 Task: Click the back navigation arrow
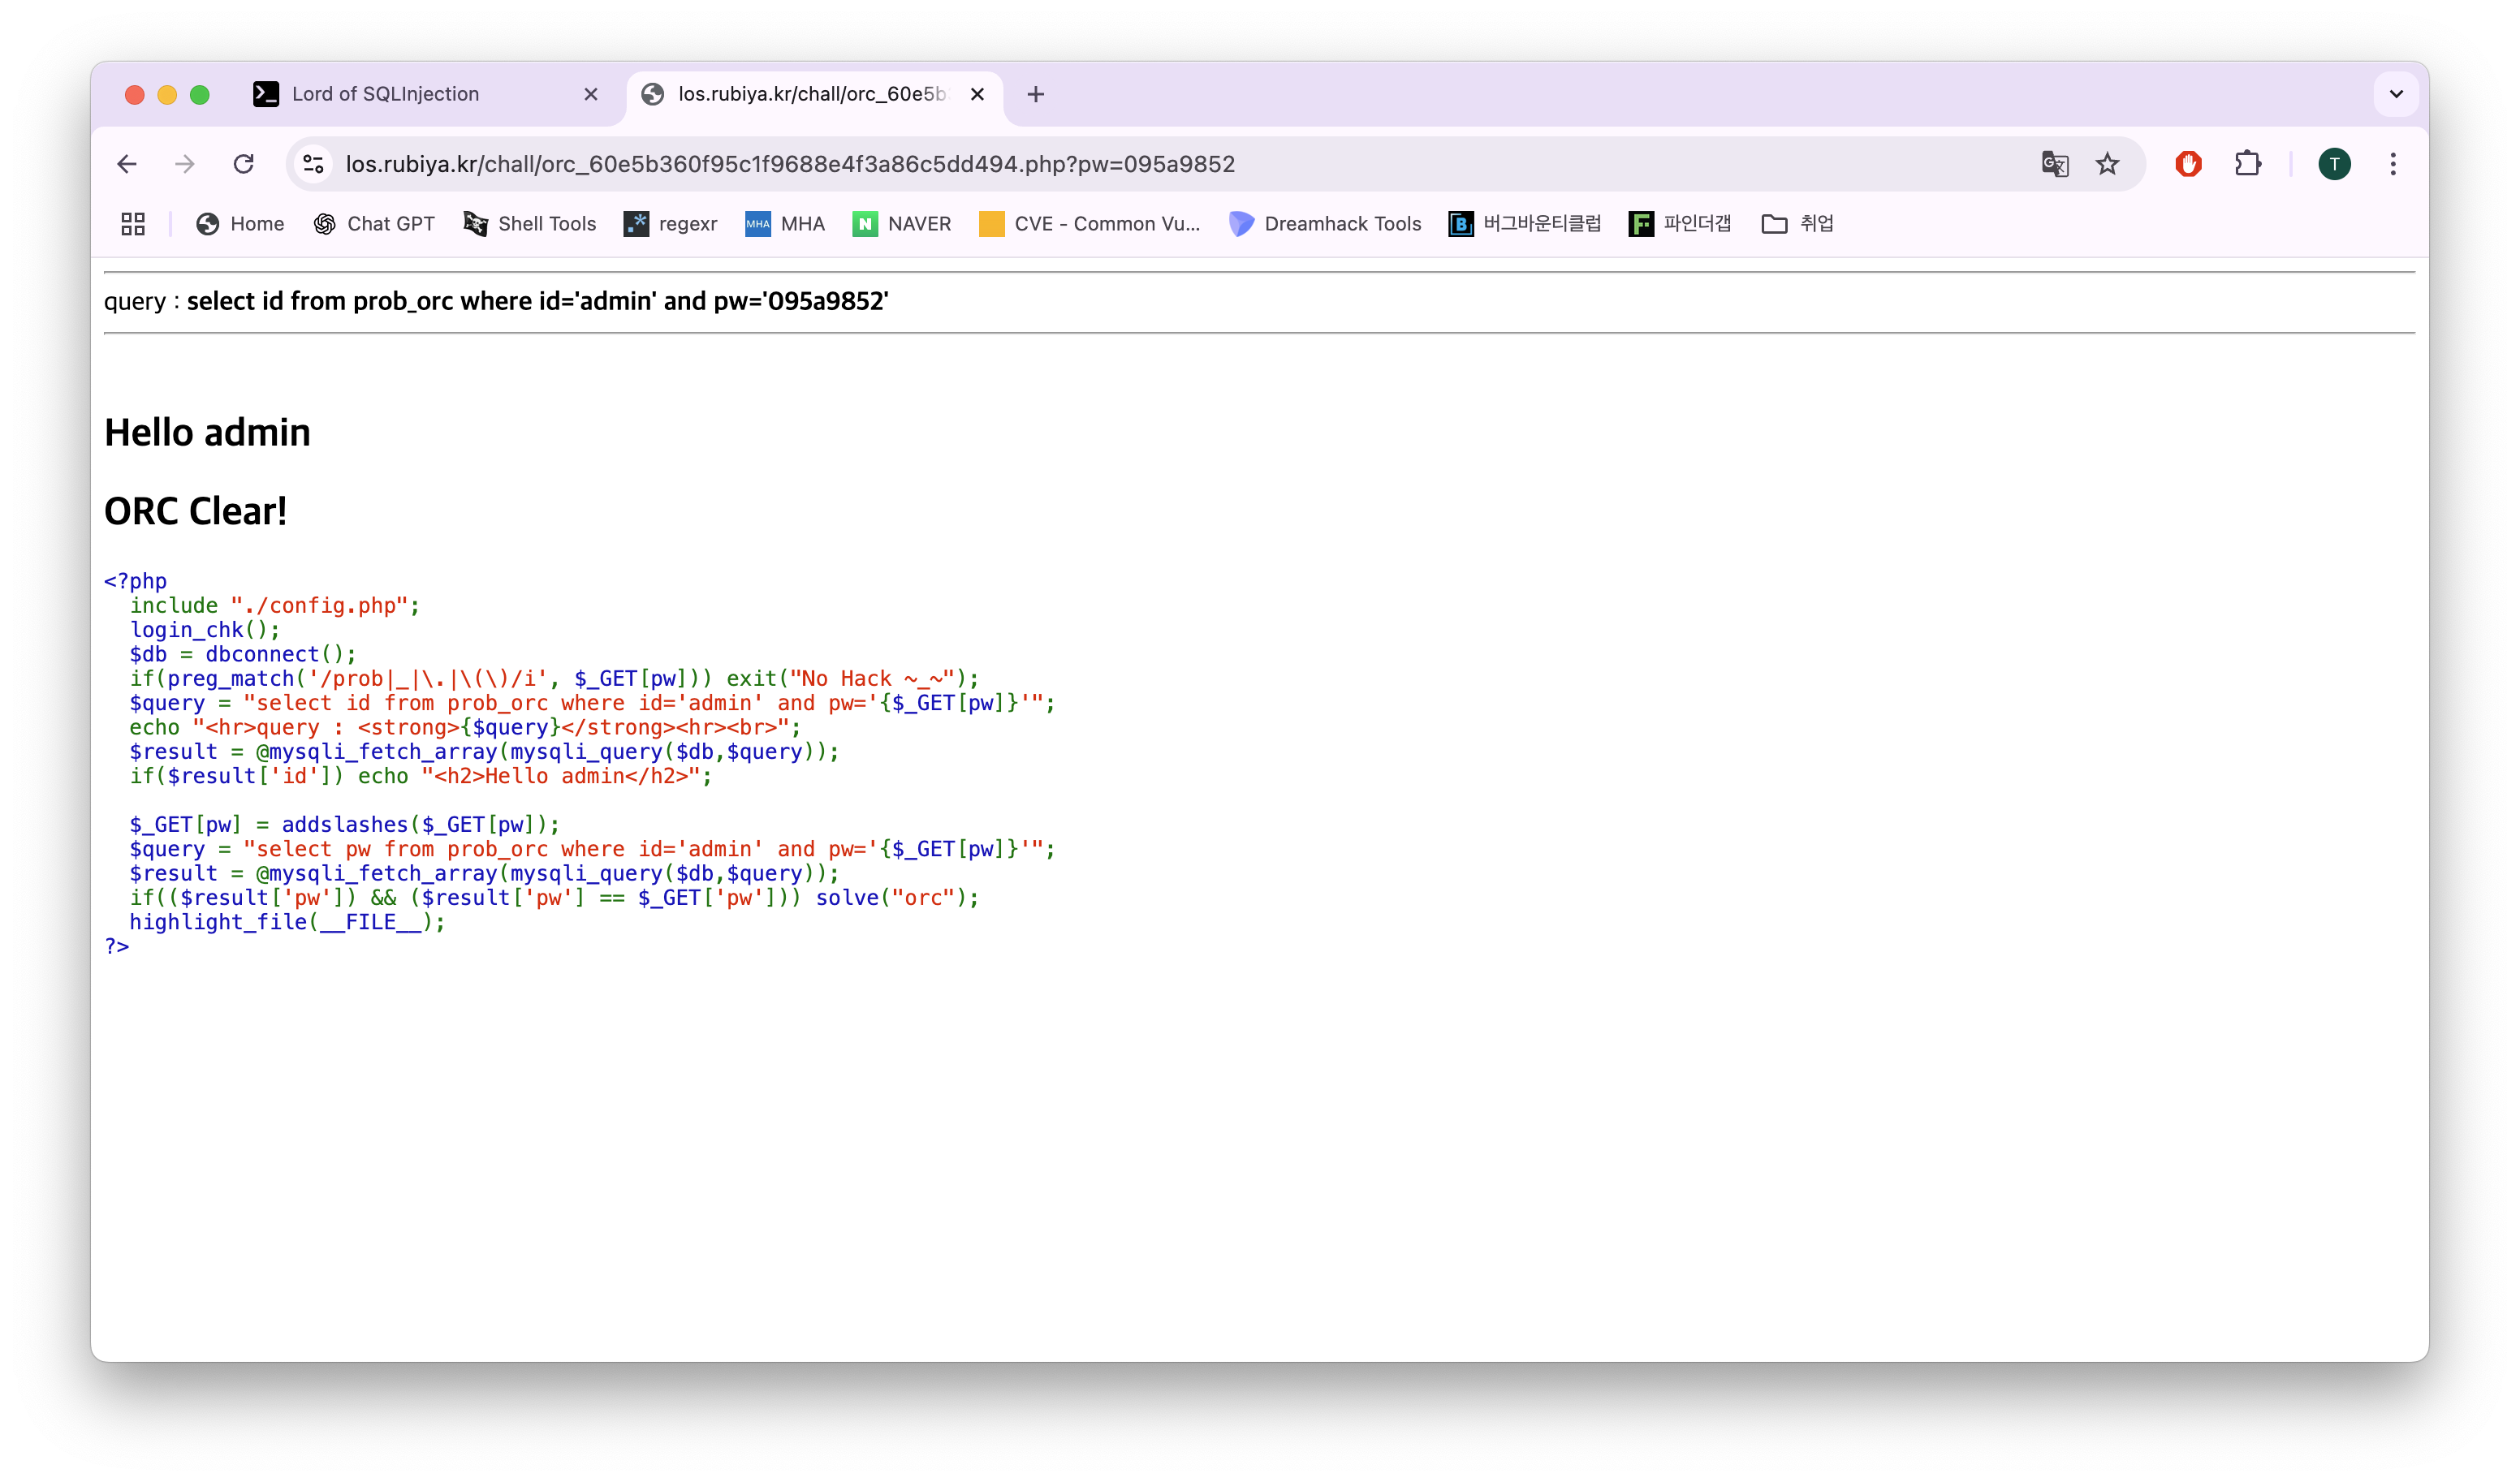click(127, 164)
